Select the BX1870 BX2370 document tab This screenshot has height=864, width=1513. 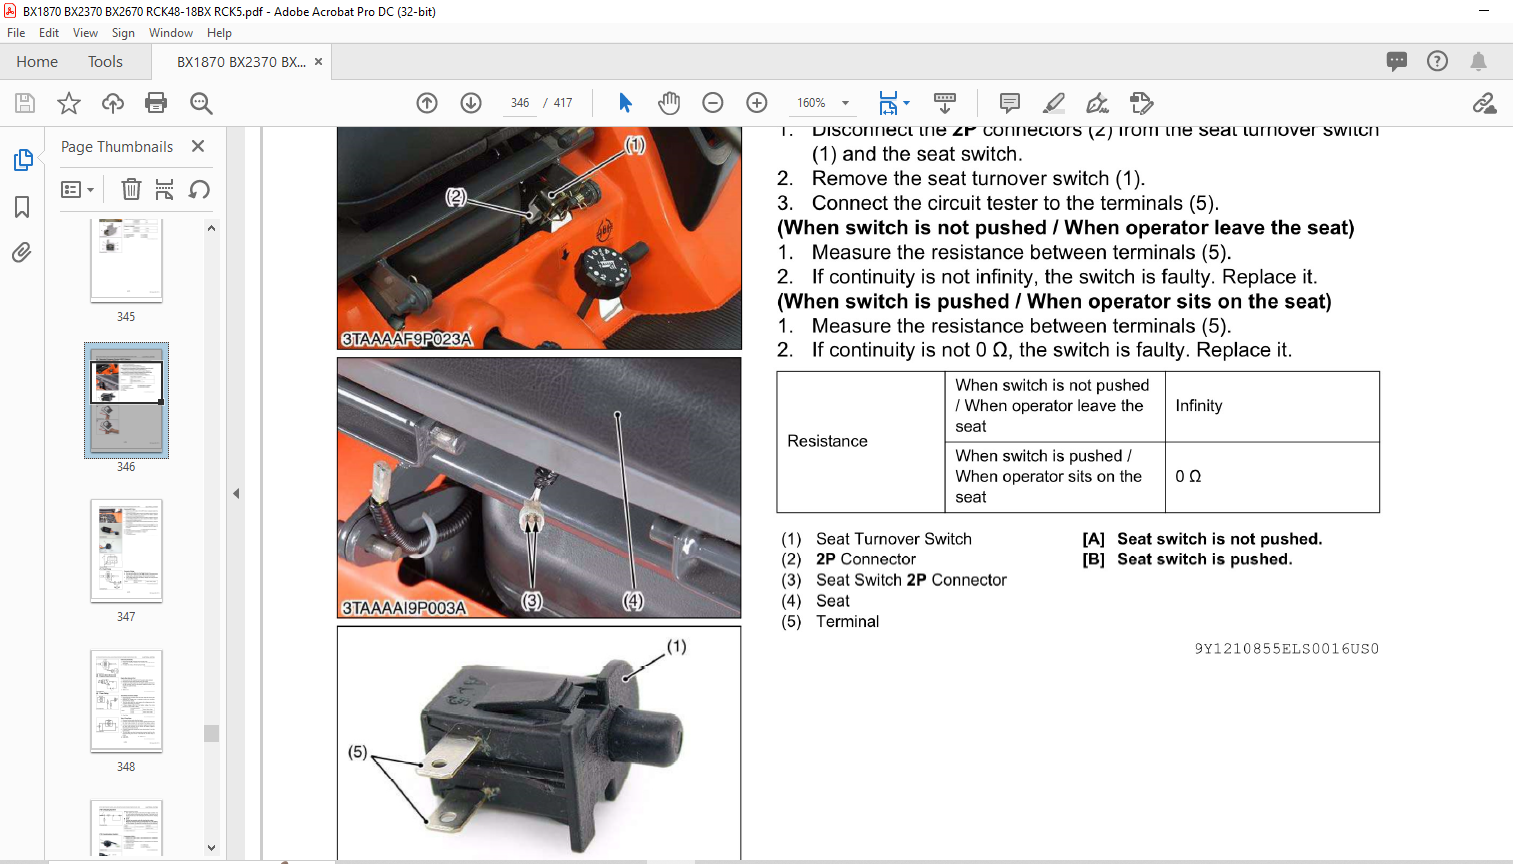click(x=241, y=62)
